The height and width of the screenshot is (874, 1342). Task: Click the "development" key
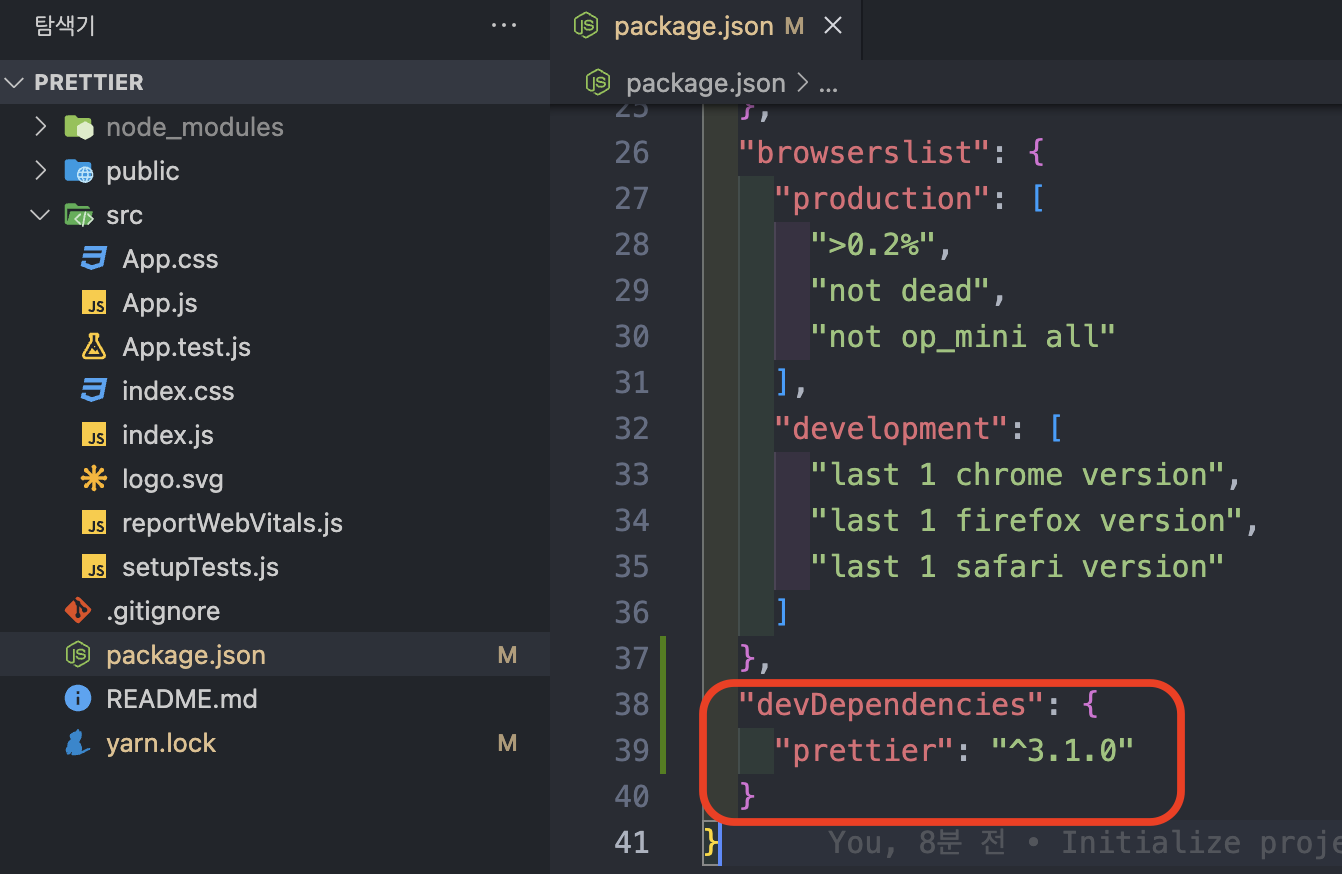892,428
